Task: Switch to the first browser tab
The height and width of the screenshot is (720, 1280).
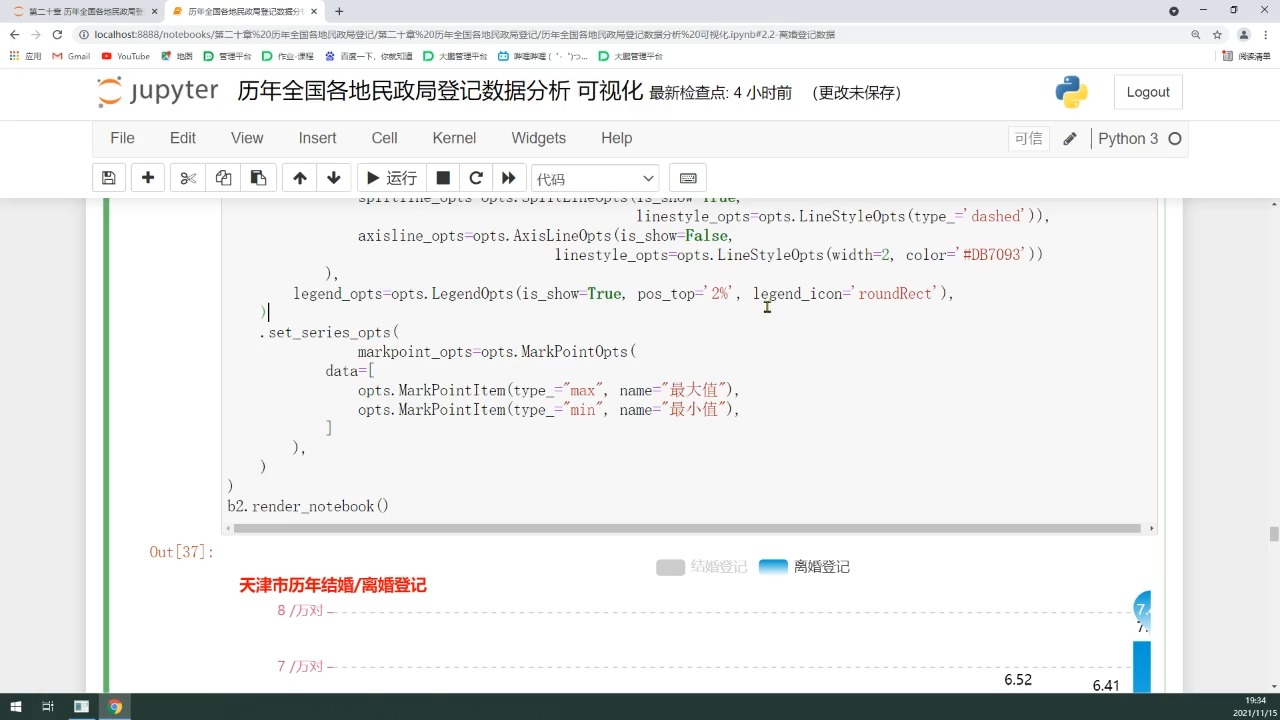Action: [84, 11]
